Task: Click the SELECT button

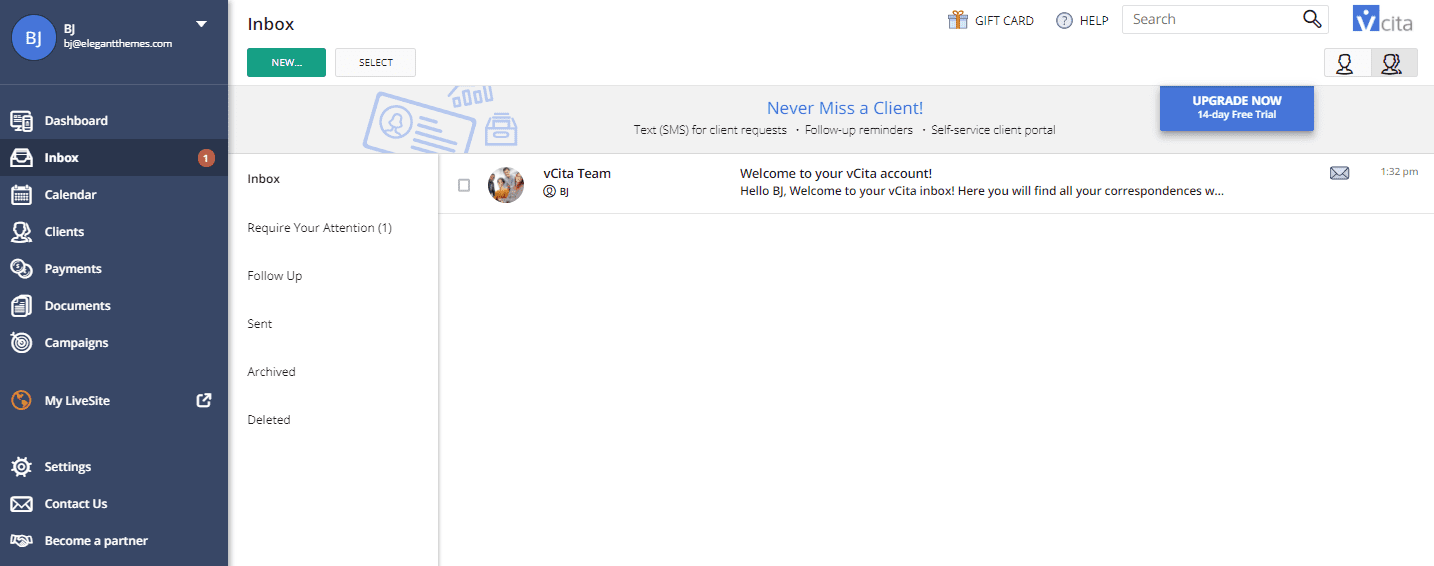Action: pos(375,62)
